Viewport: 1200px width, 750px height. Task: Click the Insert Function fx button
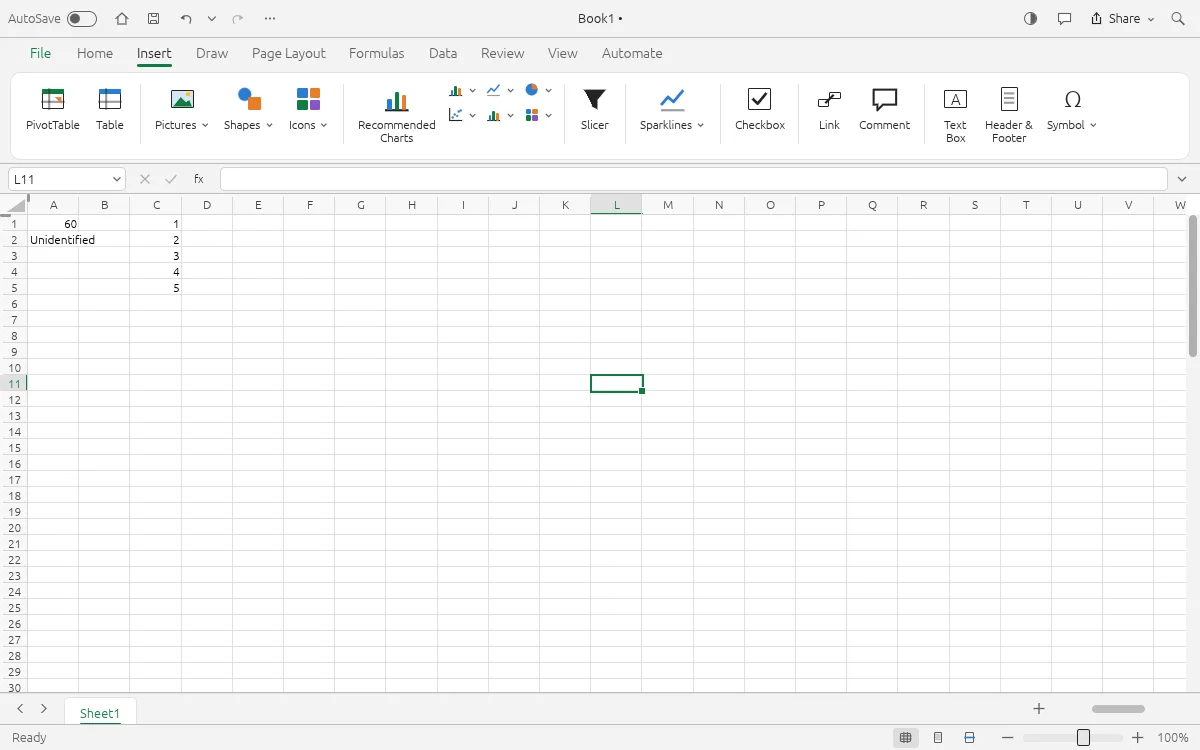point(199,179)
